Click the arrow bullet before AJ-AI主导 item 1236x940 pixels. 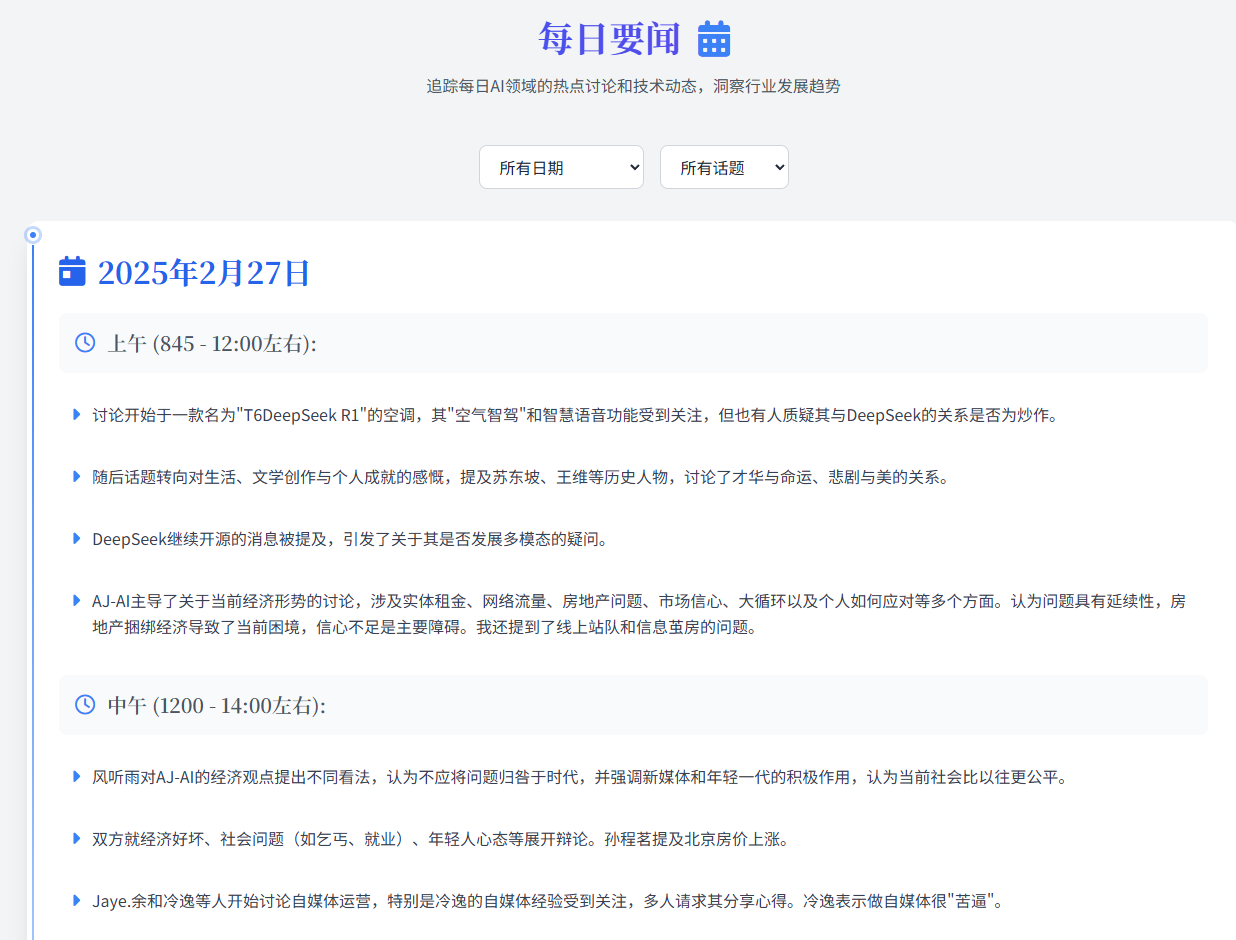(77, 600)
